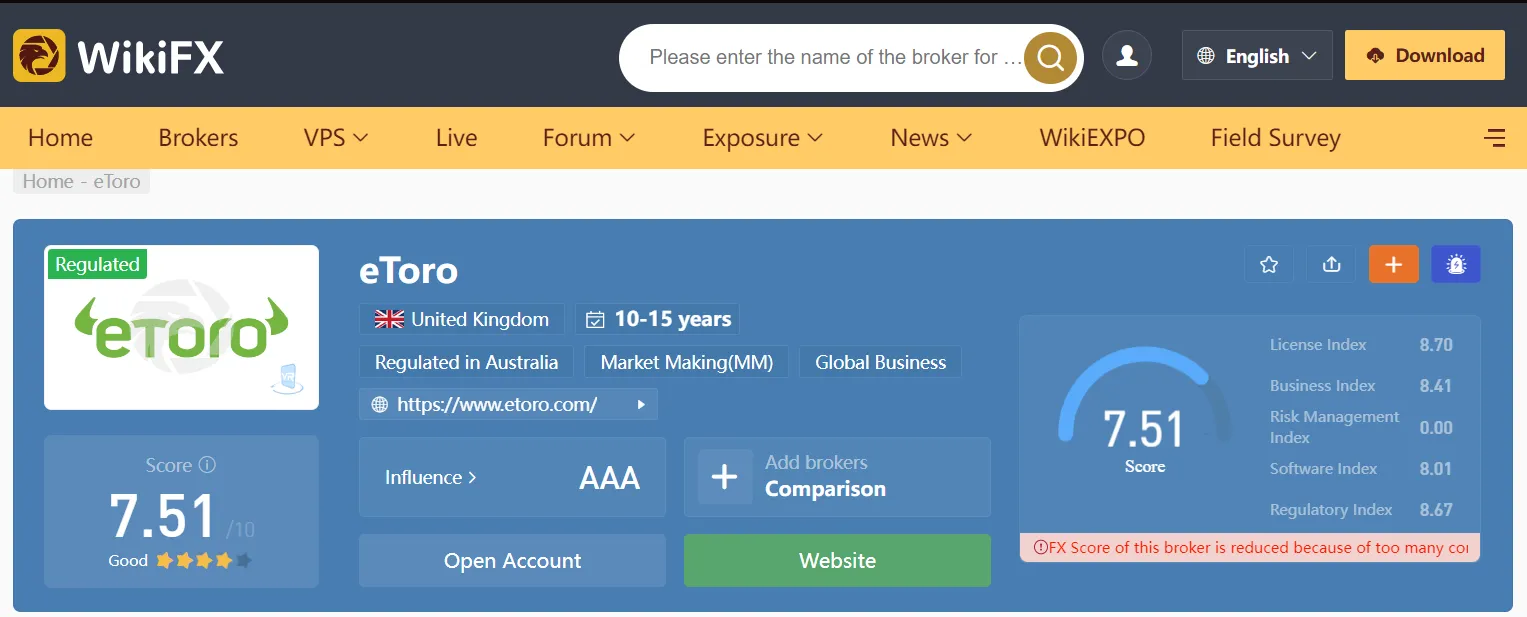
Task: Open the user profile icon
Action: click(1127, 55)
